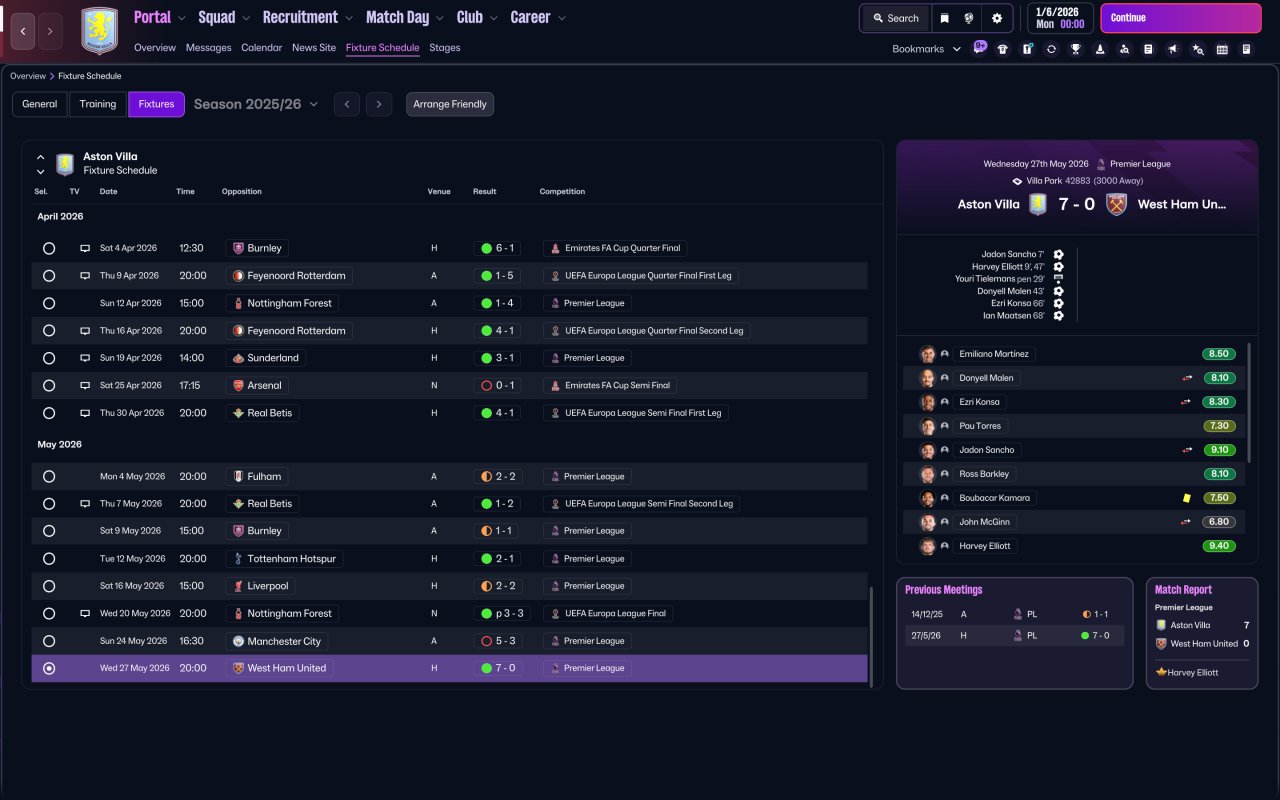Open the calendar grid icon shortcut
This screenshot has height=800, width=1280.
point(1222,49)
